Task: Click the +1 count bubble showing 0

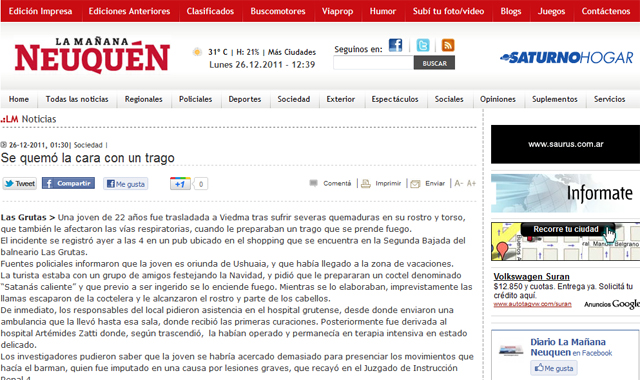Action: 200,184
